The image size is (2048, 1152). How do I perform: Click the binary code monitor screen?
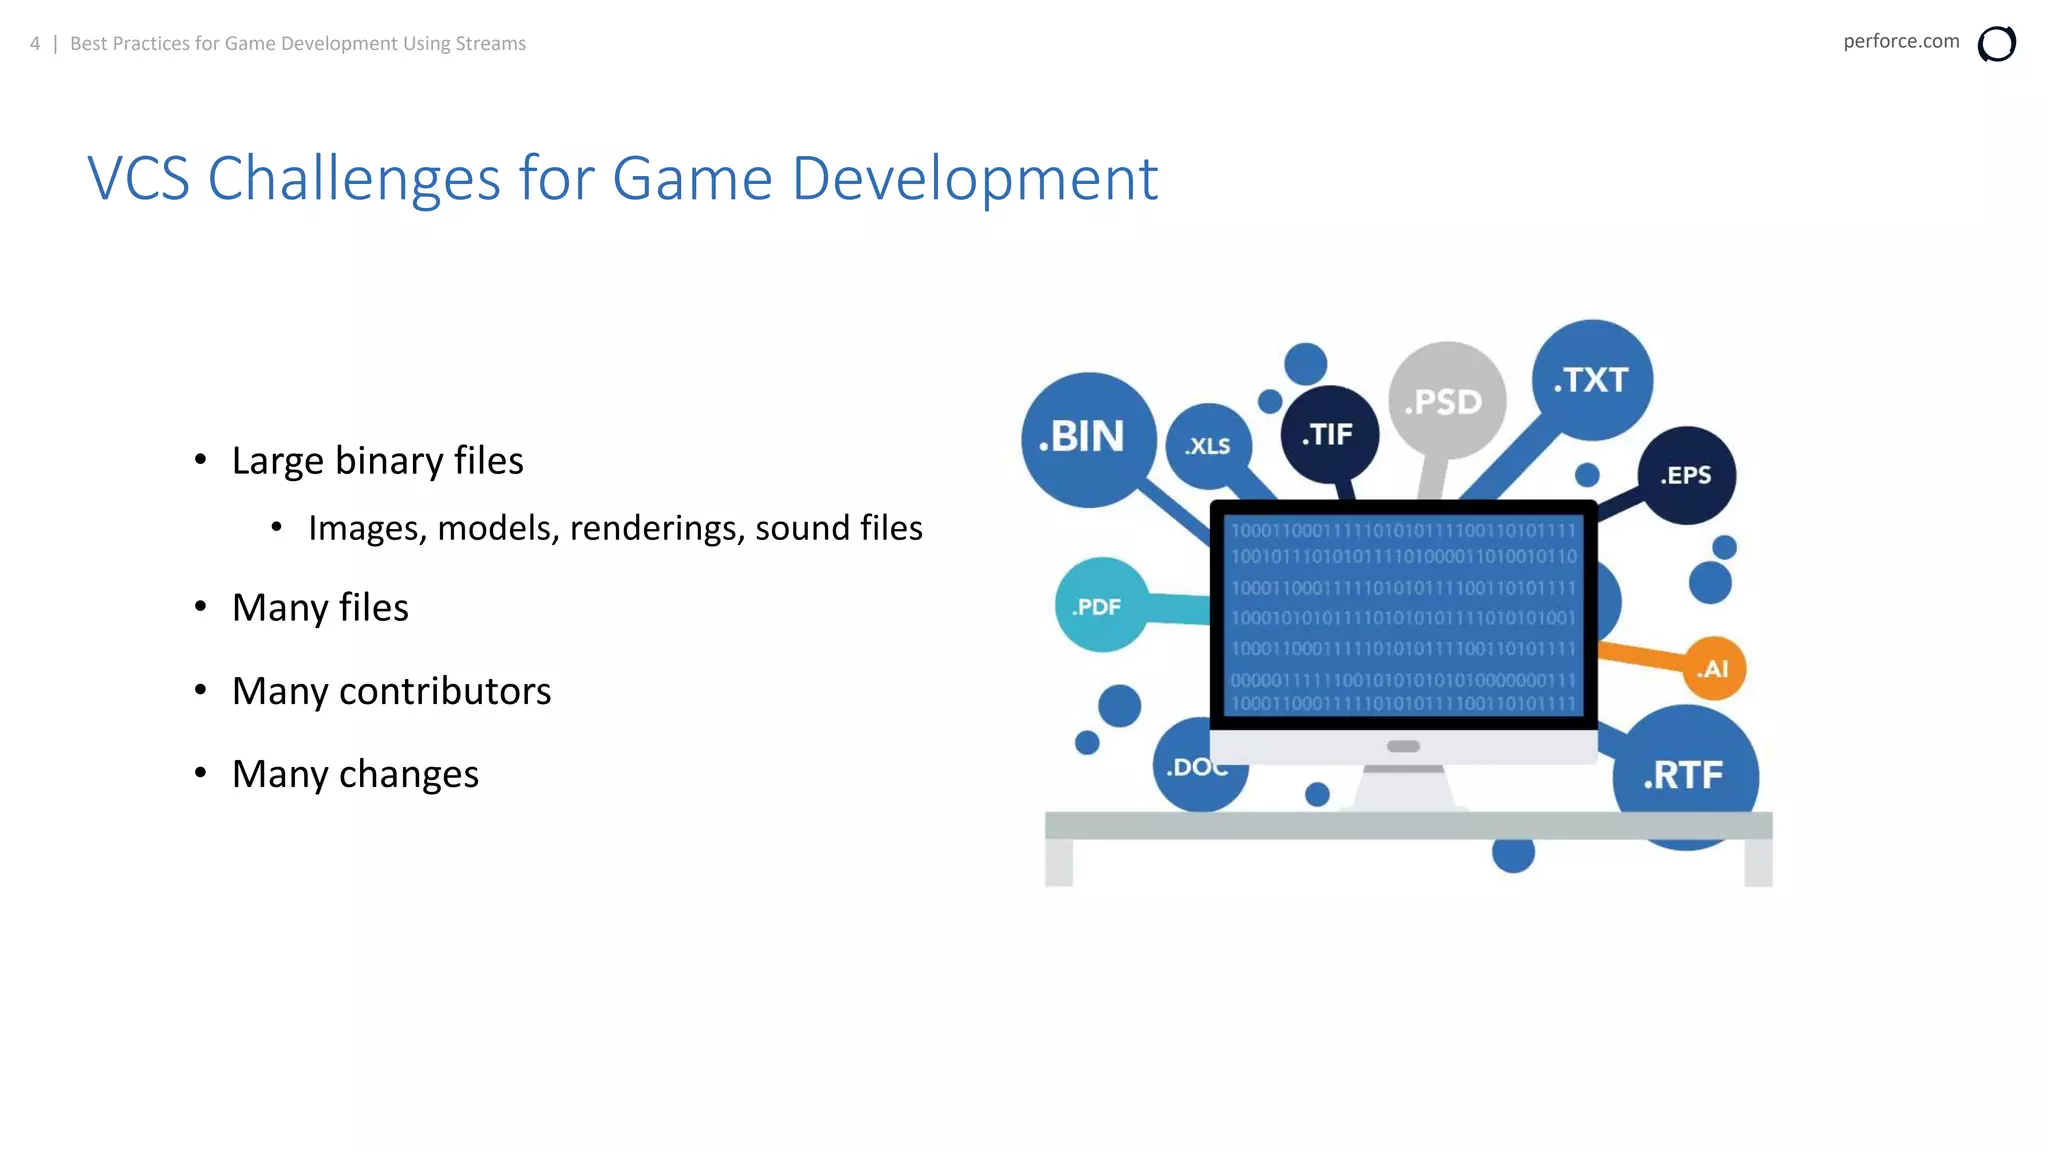pos(1402,615)
